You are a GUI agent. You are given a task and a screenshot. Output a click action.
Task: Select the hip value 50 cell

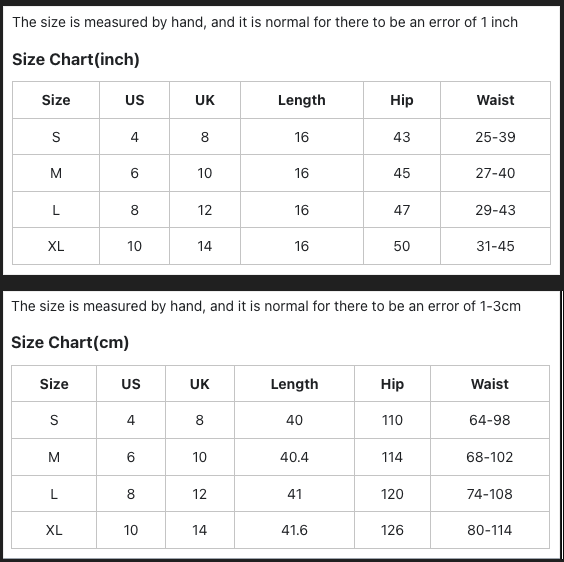(x=402, y=246)
